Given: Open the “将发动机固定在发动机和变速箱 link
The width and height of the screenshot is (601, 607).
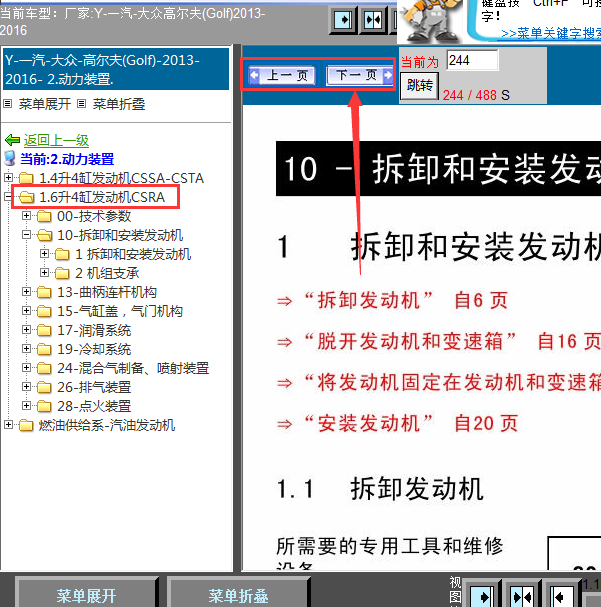Looking at the screenshot, I should pos(439,382).
